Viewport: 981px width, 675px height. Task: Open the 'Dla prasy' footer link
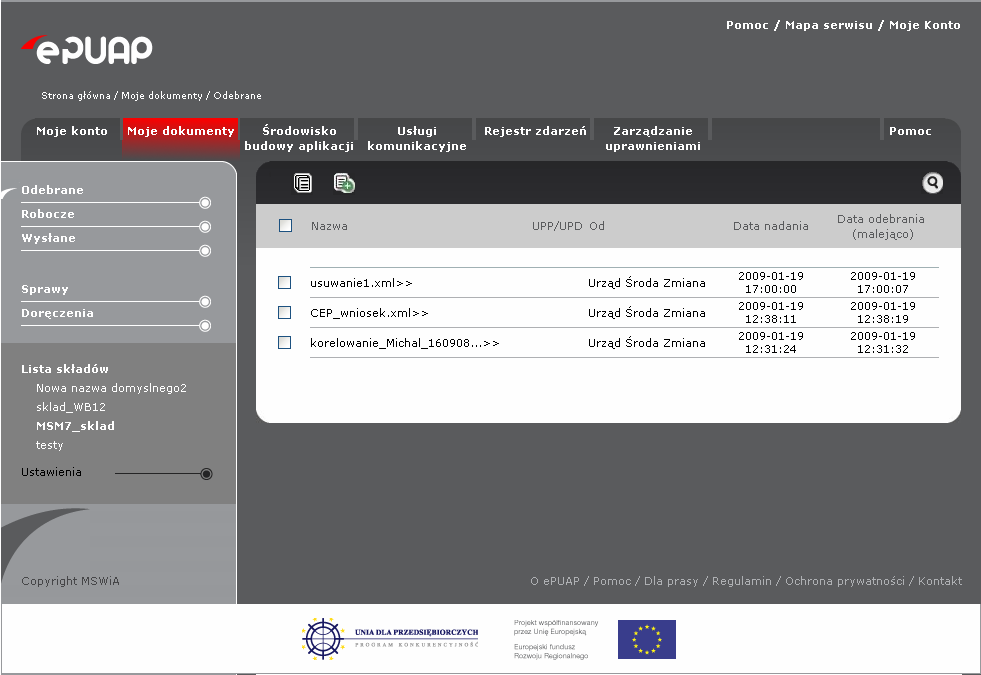671,581
